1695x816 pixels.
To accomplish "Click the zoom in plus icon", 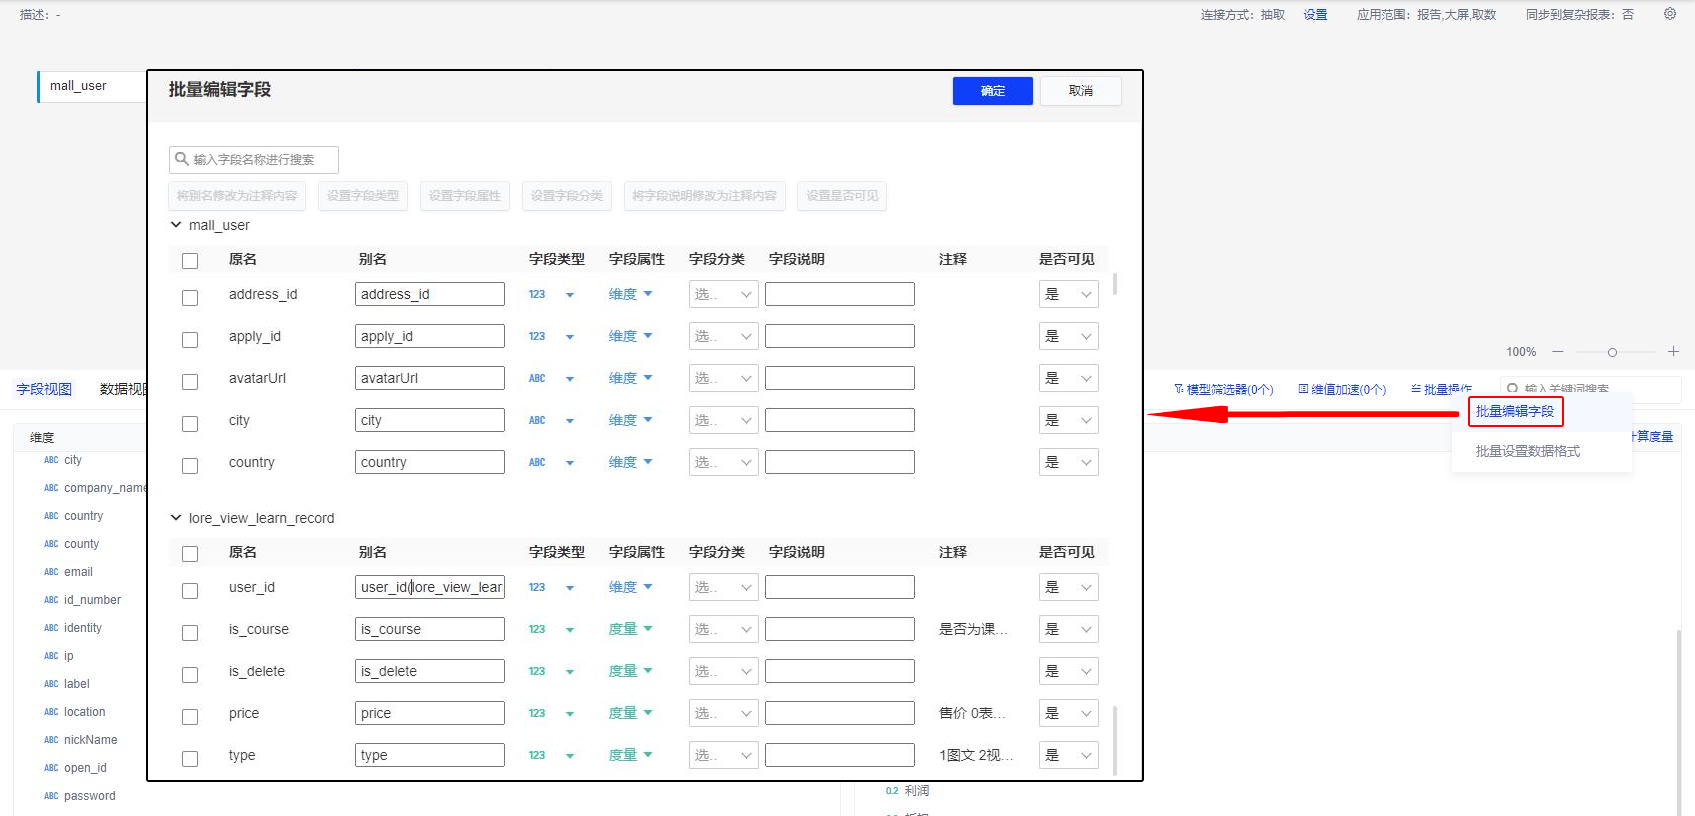I will (1673, 352).
